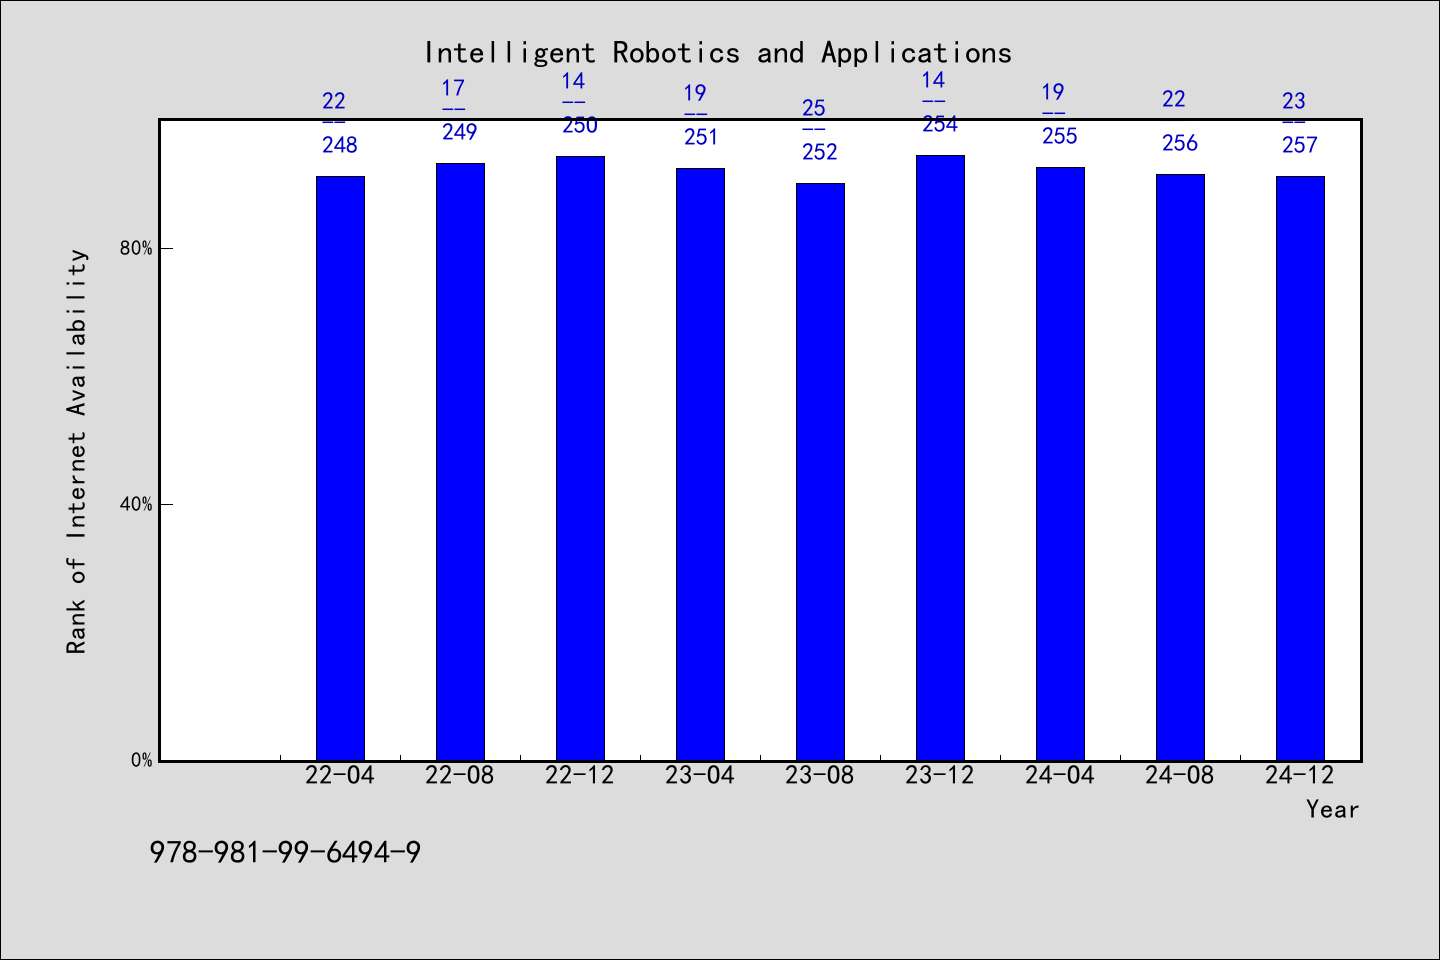The image size is (1440, 960).
Task: Click the value 256 data label
Action: (1180, 143)
